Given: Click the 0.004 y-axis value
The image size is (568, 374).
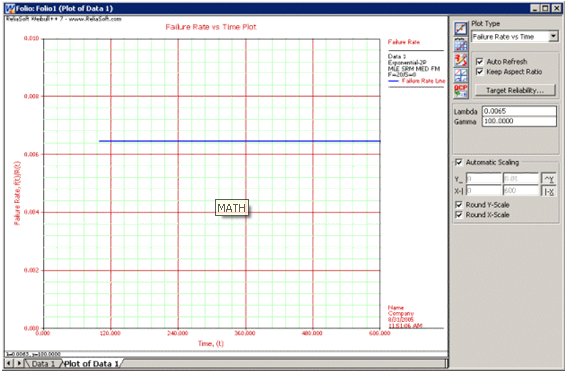Looking at the screenshot, I should point(32,212).
